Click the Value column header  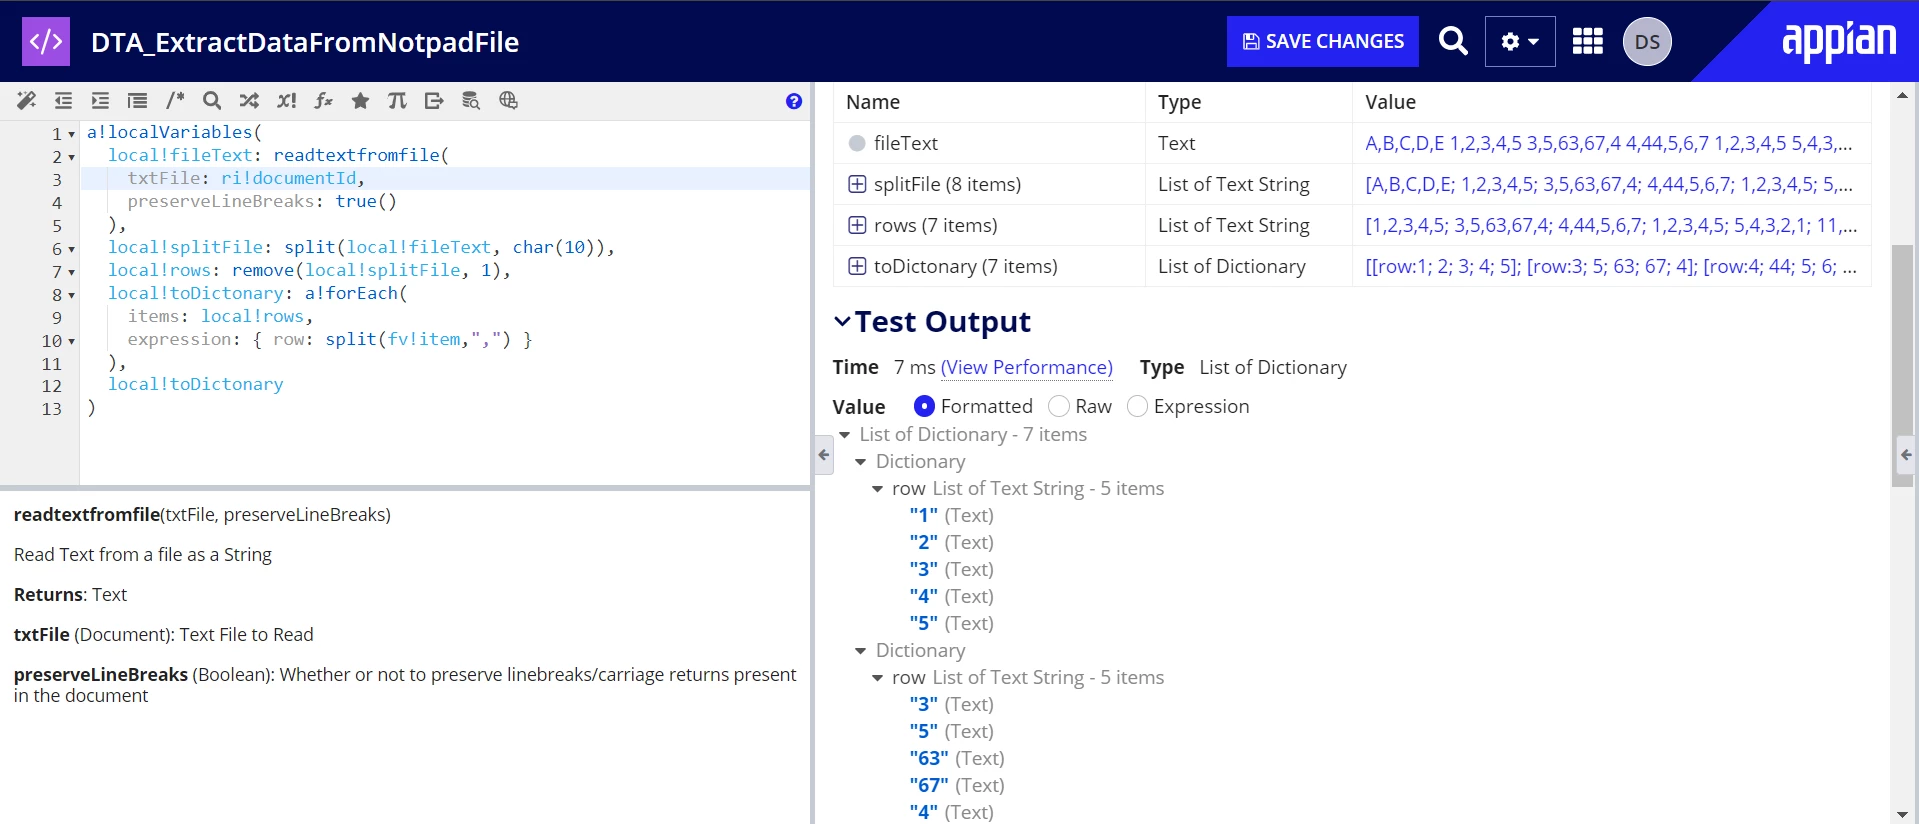(x=1391, y=102)
